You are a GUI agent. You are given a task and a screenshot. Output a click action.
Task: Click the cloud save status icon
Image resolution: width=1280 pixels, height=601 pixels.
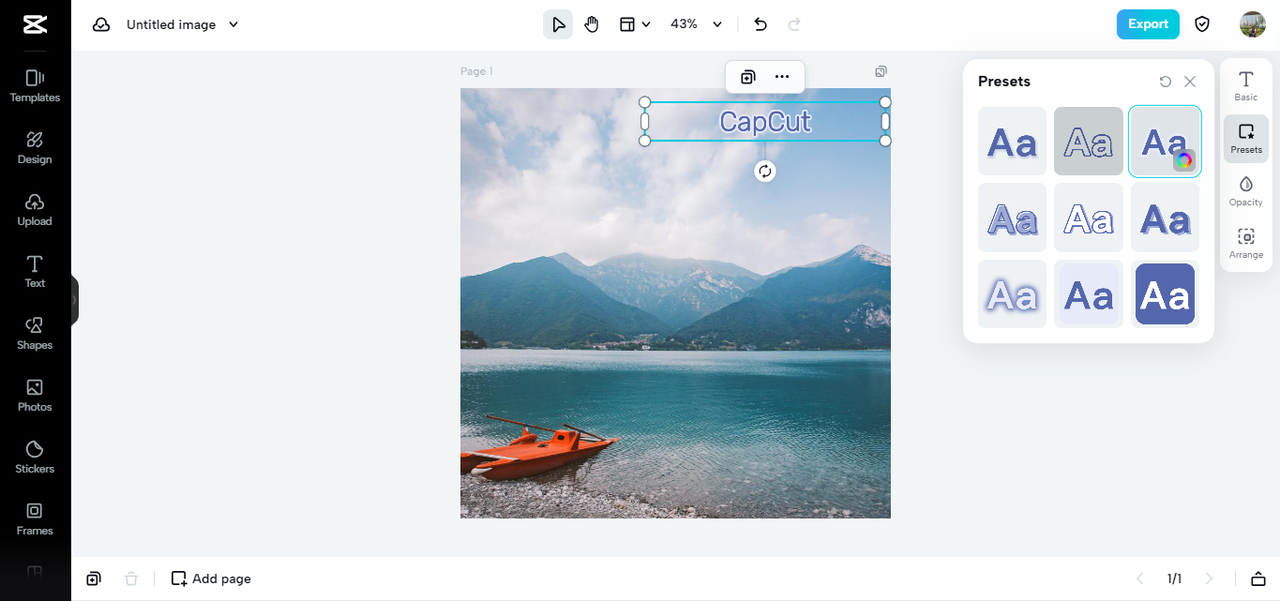click(x=101, y=24)
